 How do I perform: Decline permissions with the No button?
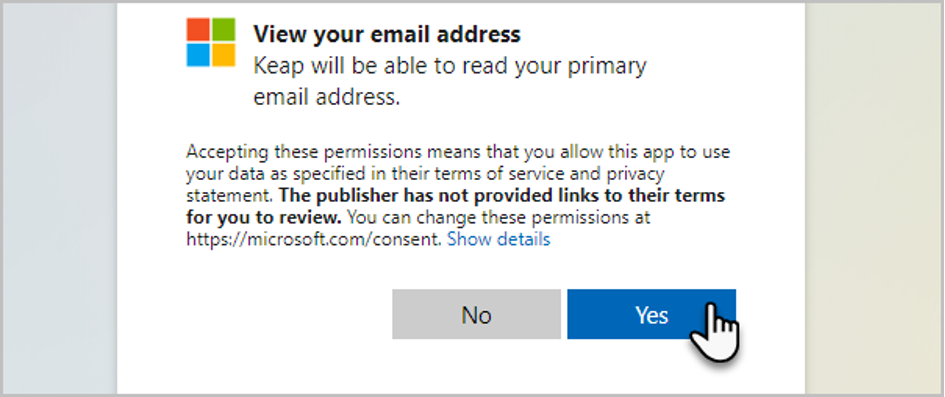coord(476,314)
